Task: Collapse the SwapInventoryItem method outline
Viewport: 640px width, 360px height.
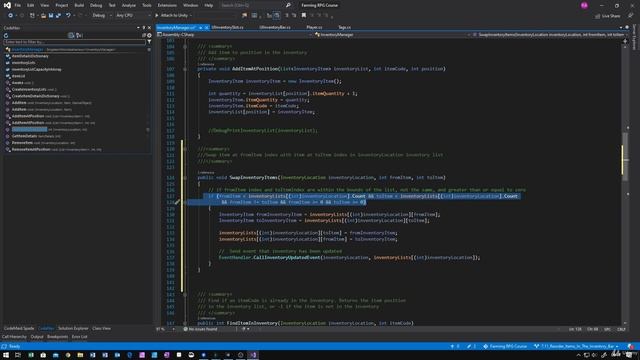Action: click(x=185, y=178)
